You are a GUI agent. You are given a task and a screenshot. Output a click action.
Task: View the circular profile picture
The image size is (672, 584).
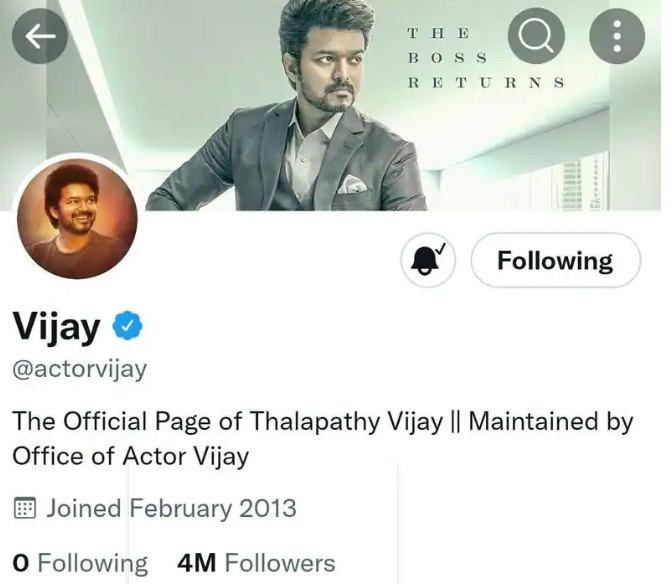(x=77, y=219)
